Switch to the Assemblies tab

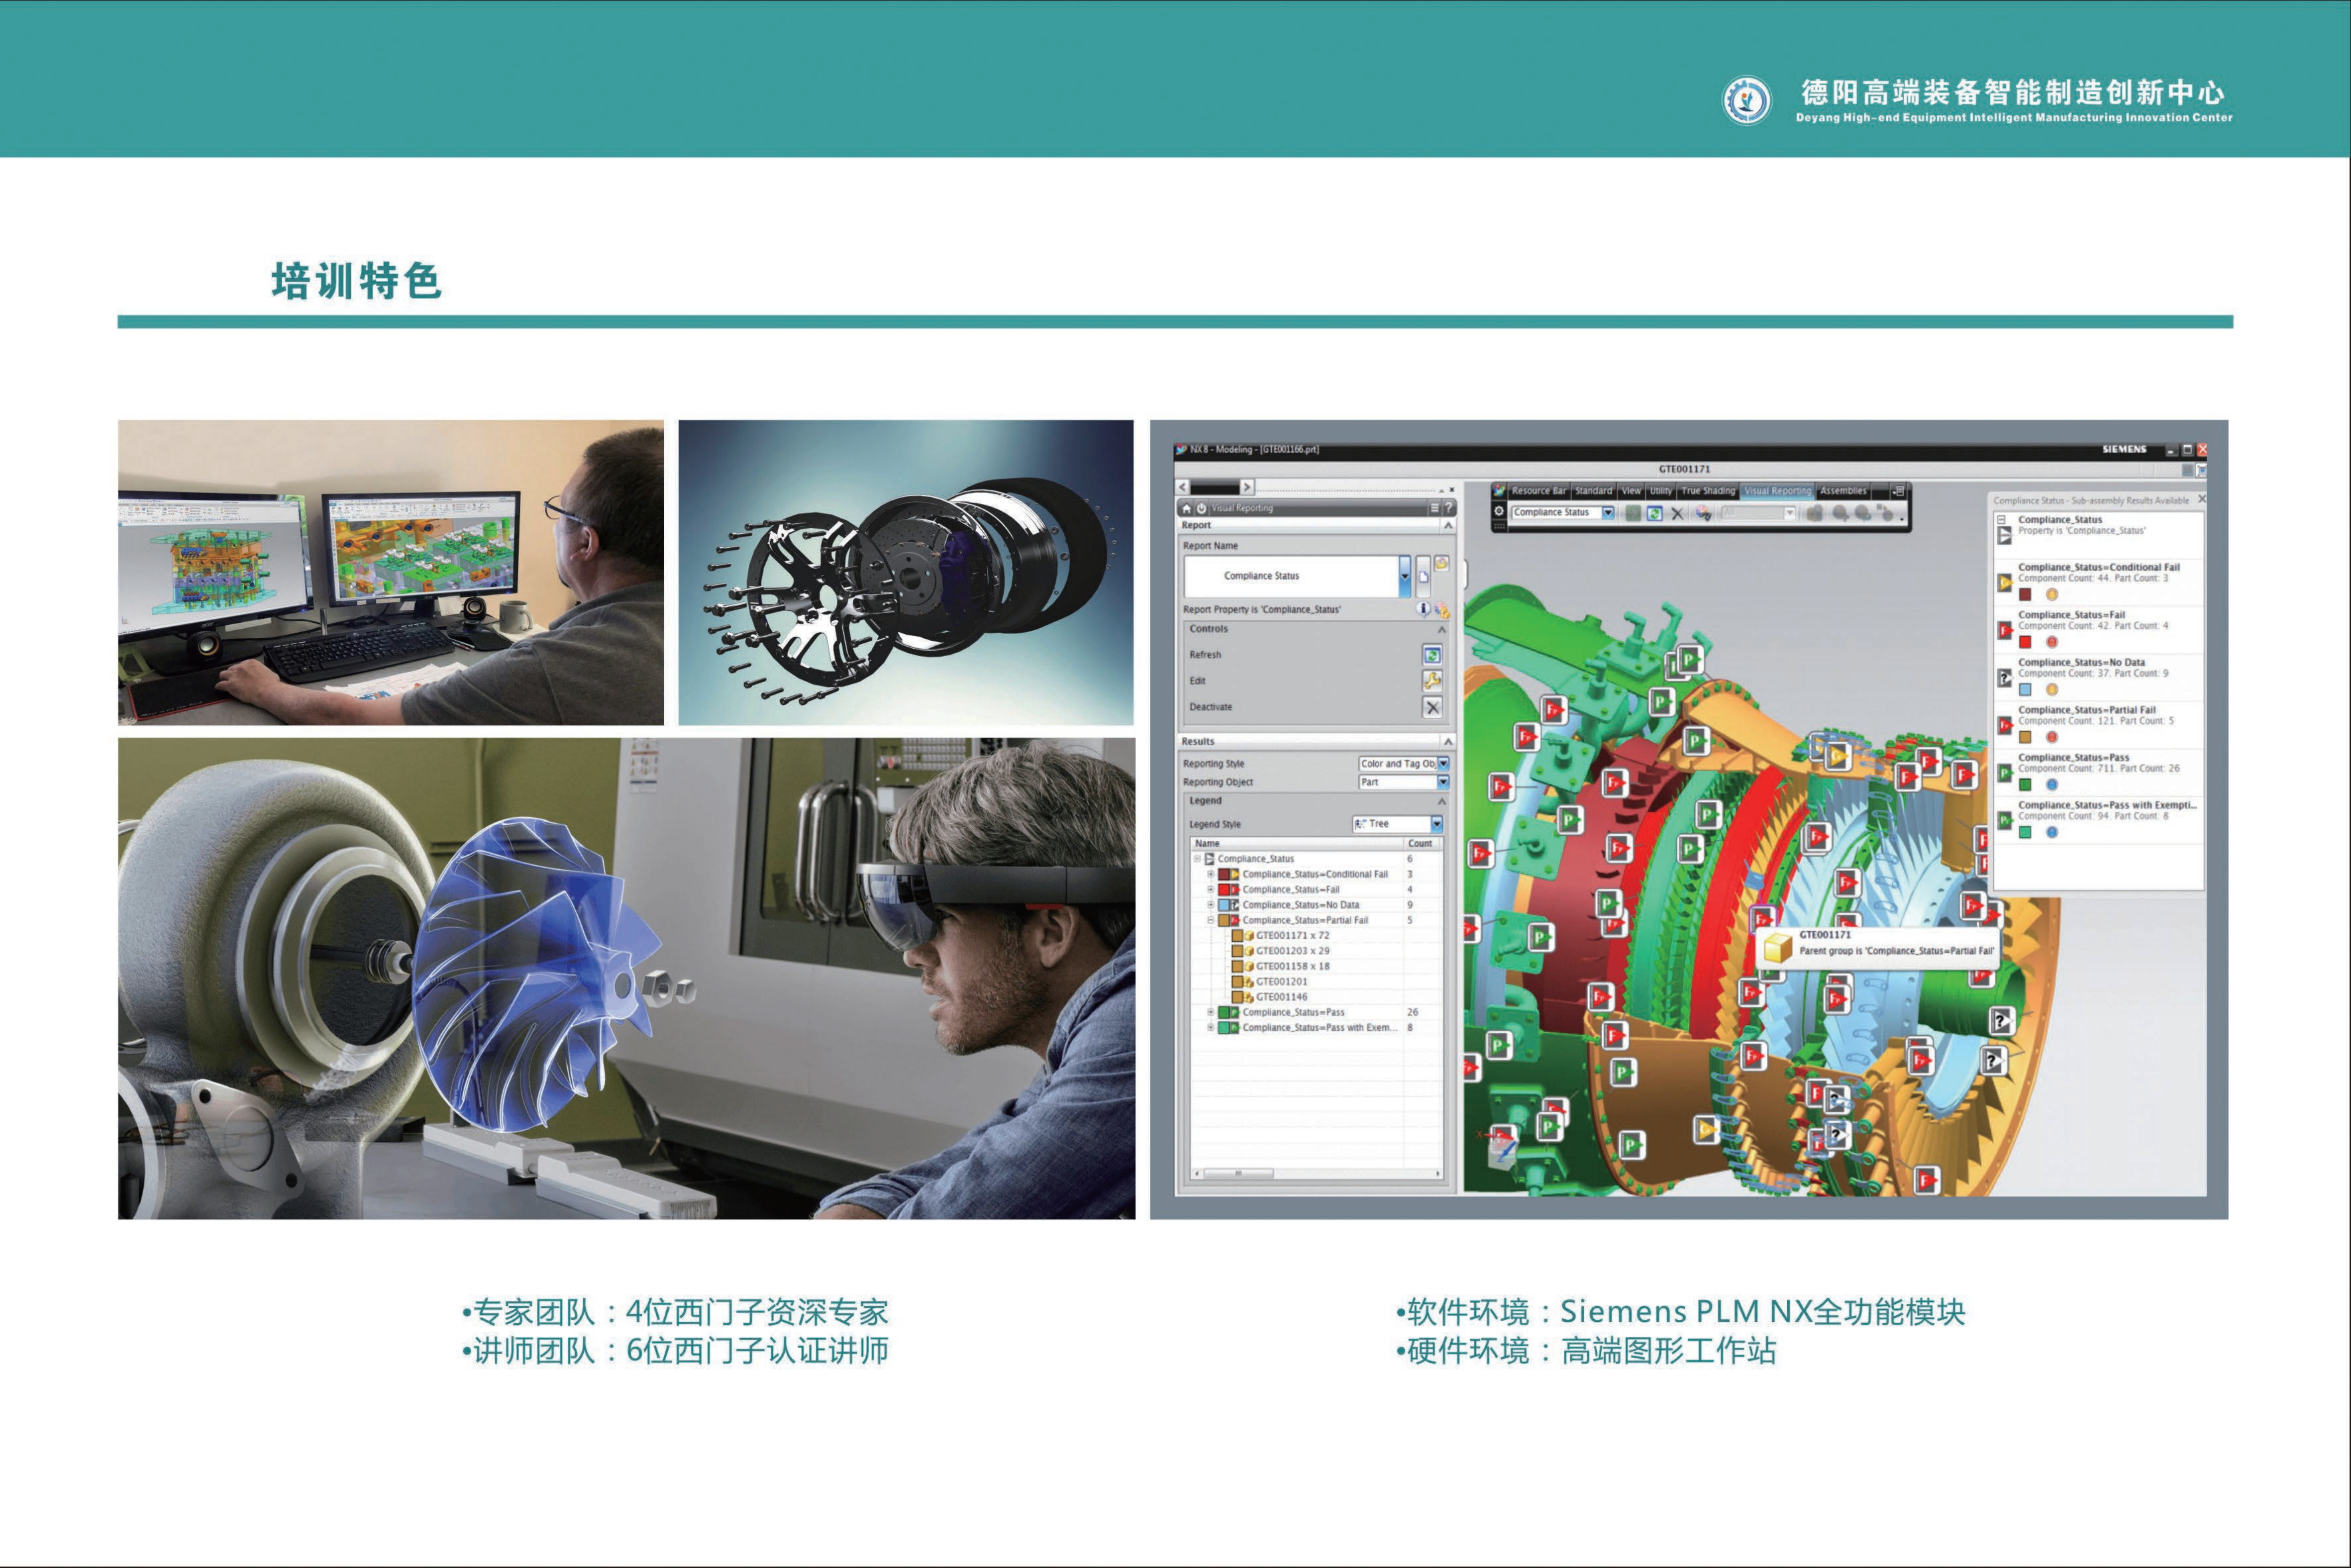pyautogui.click(x=1843, y=491)
